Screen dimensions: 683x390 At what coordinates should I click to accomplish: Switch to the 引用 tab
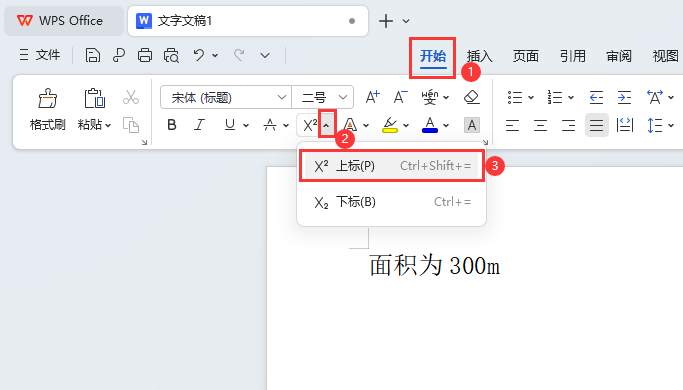(572, 56)
